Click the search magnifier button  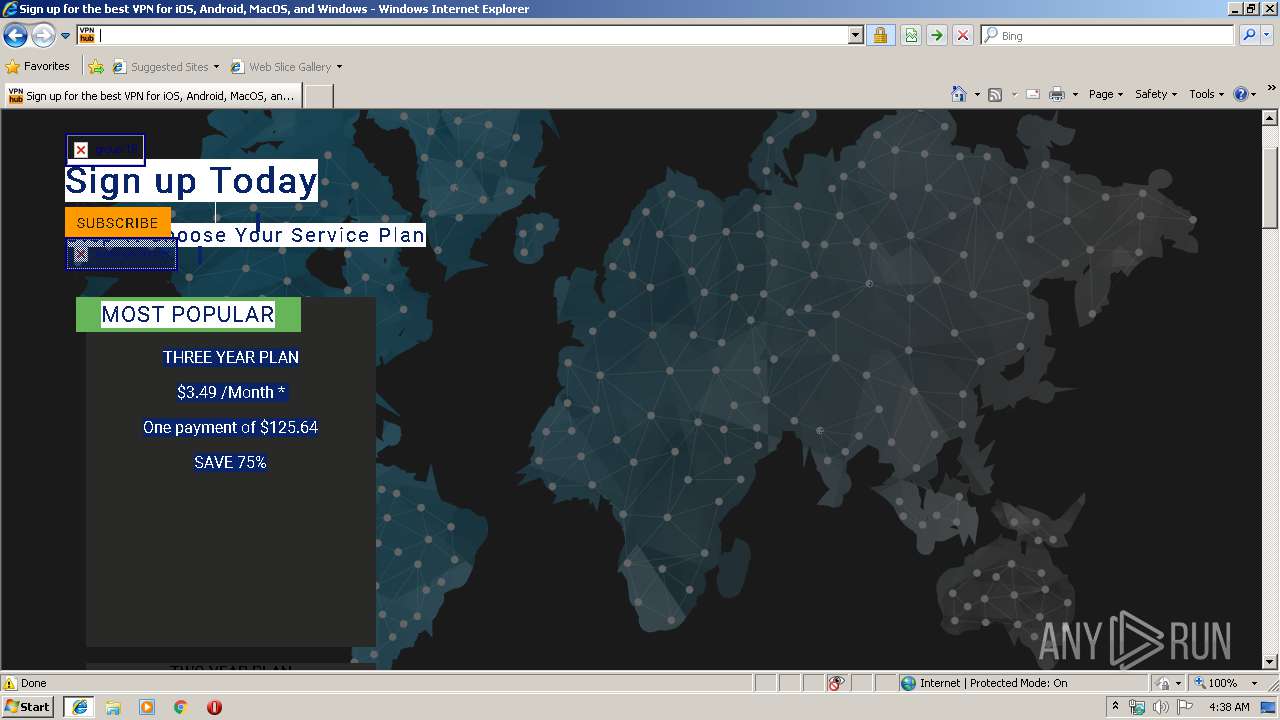point(1249,35)
